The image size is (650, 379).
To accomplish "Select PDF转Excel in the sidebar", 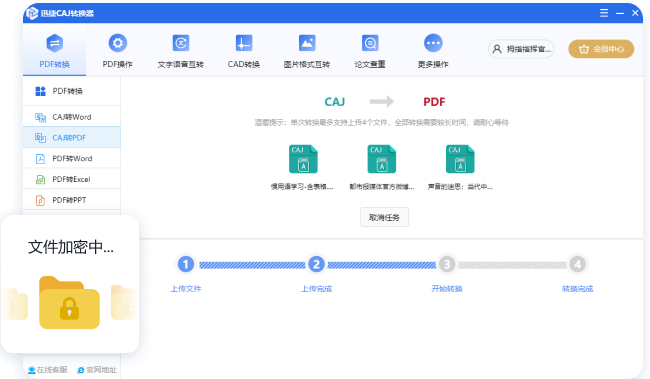I will tap(72, 179).
